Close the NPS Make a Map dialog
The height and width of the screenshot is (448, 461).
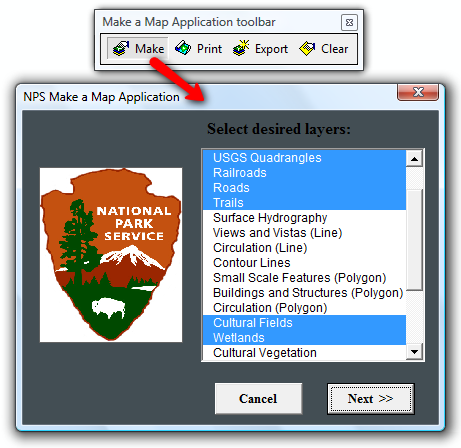tap(418, 92)
